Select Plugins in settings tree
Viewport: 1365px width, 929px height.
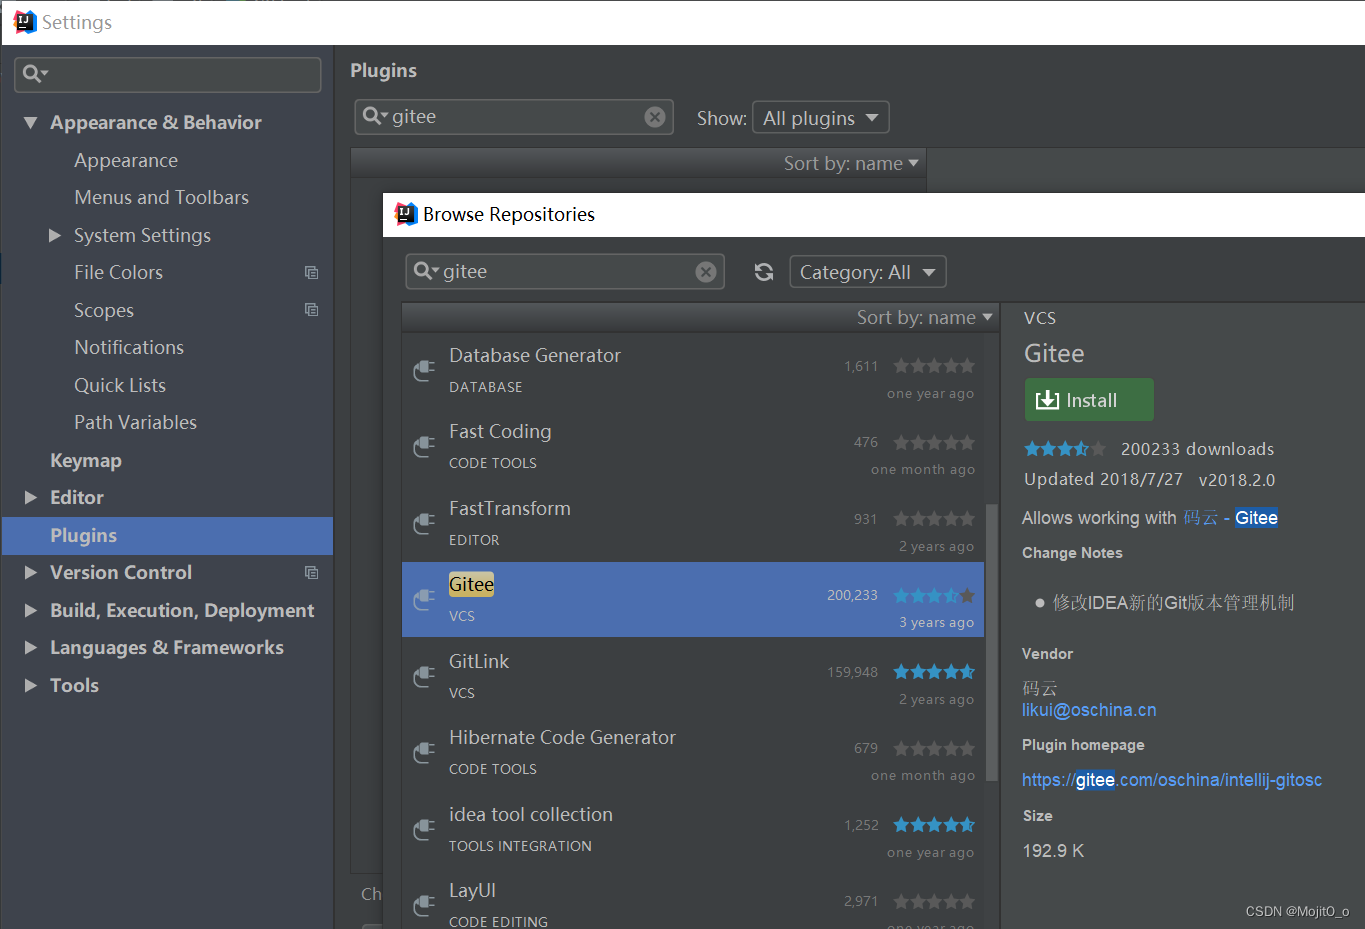tap(167, 535)
